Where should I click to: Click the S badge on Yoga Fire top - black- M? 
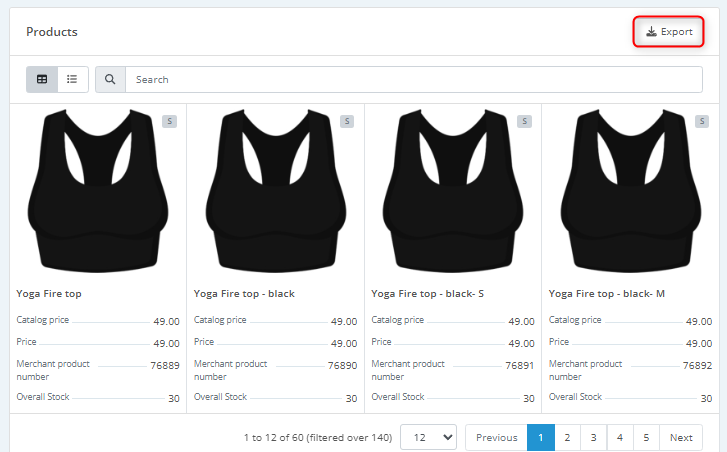click(702, 121)
